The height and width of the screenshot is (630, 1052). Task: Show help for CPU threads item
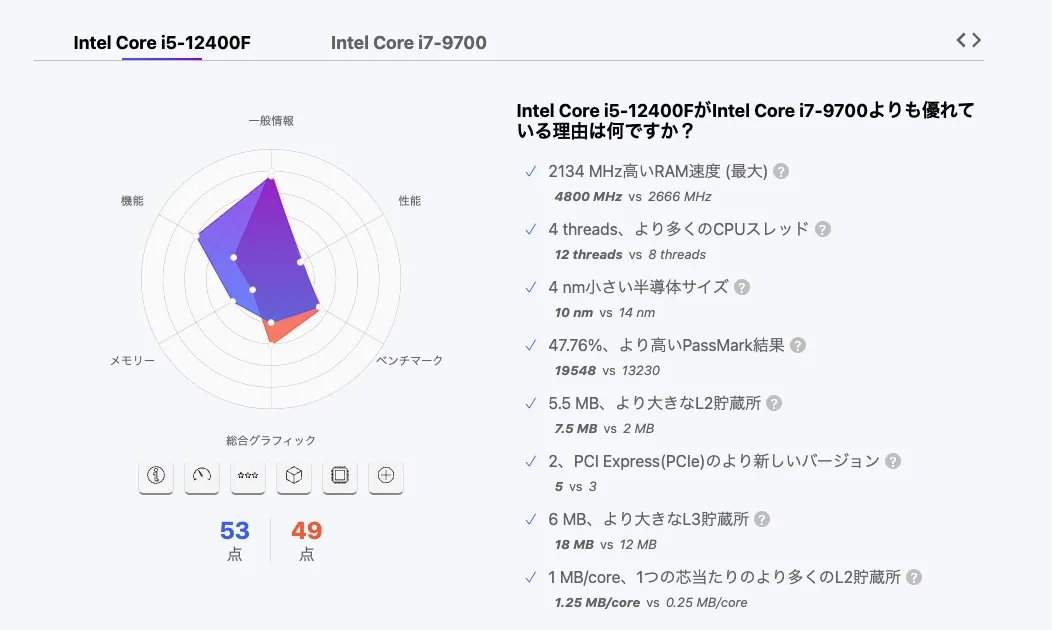823,229
